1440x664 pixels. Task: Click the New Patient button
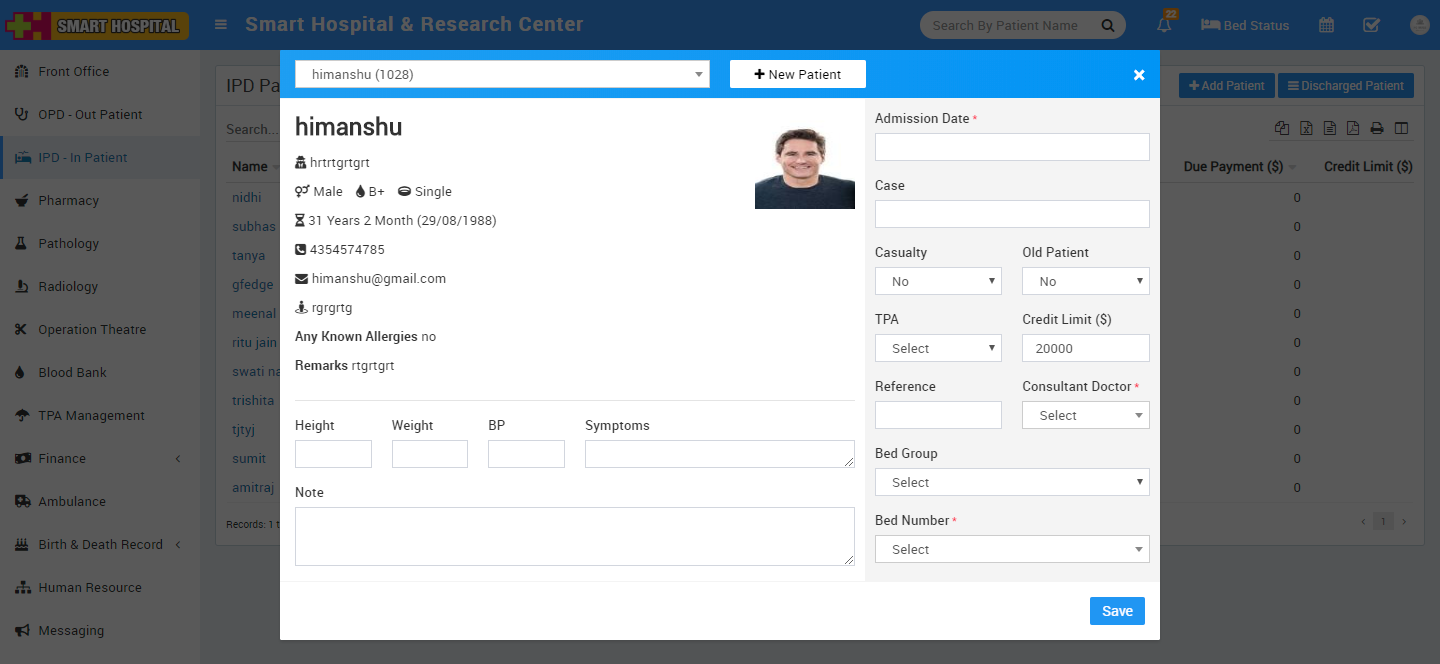(x=797, y=74)
